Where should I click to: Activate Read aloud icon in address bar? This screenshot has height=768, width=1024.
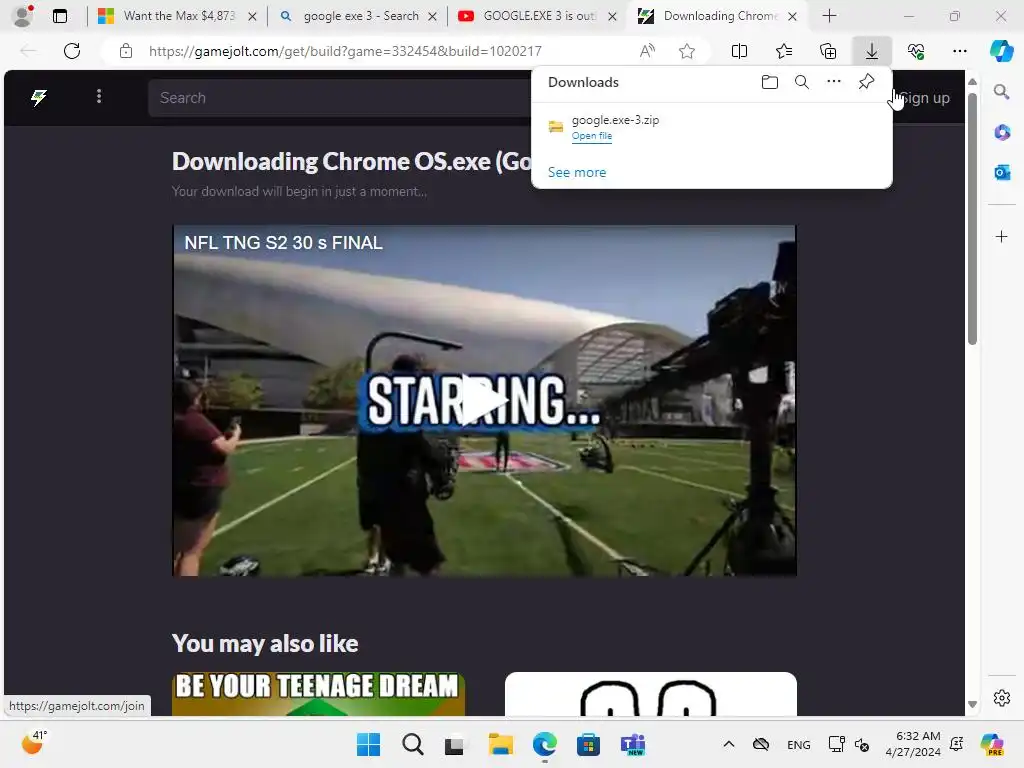tap(647, 51)
